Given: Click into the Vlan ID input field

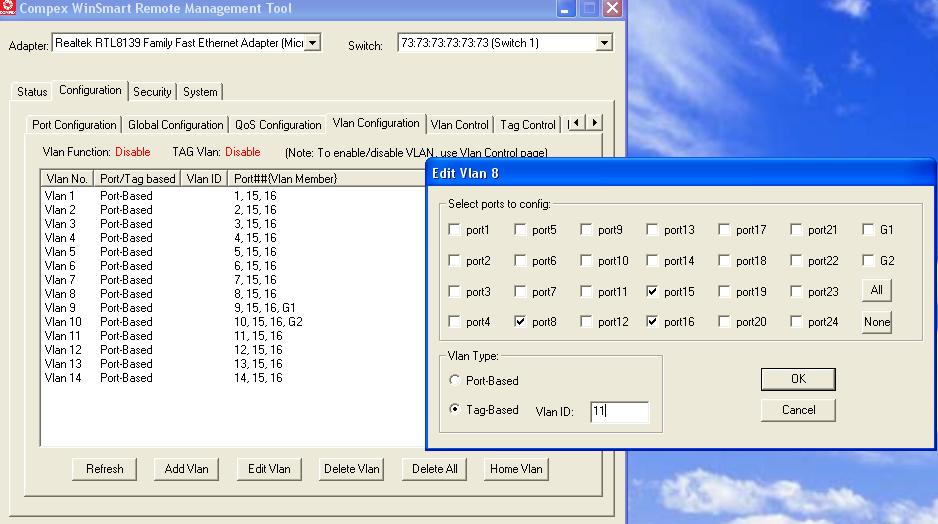Looking at the screenshot, I should pos(618,411).
